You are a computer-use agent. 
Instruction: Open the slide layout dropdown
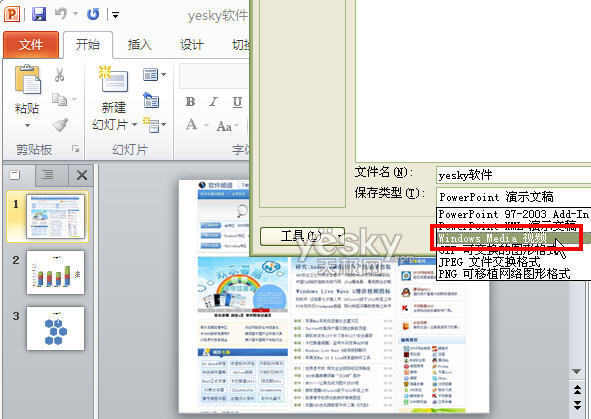coord(155,75)
